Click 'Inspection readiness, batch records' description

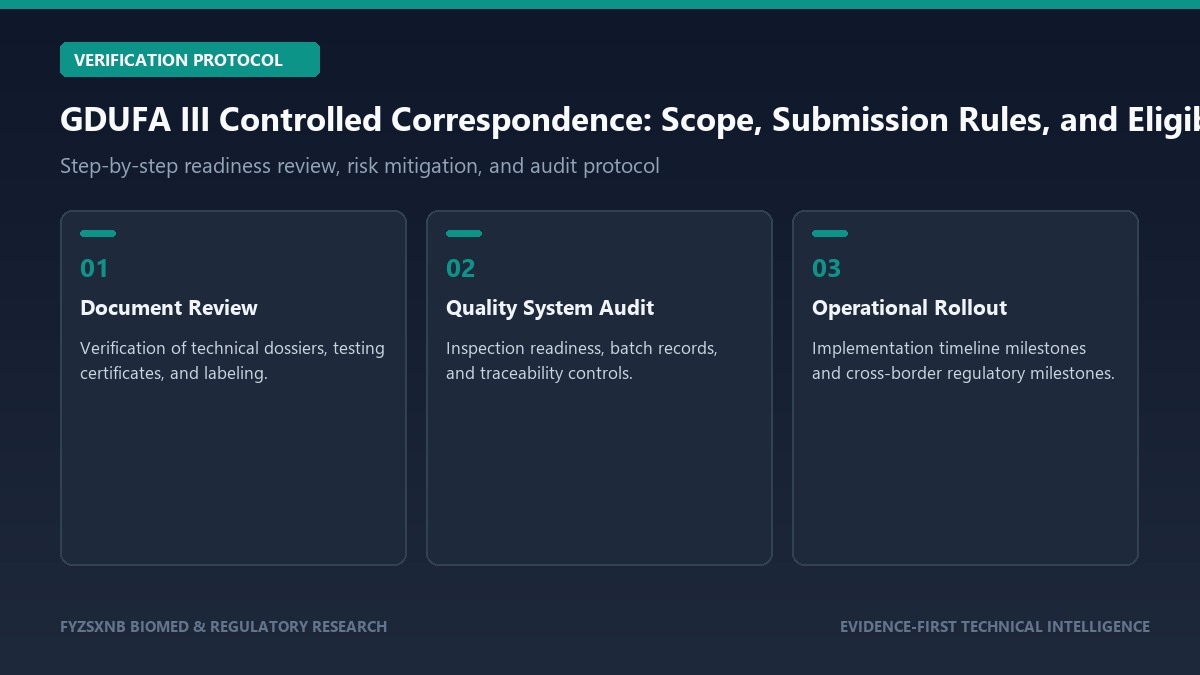tap(582, 361)
